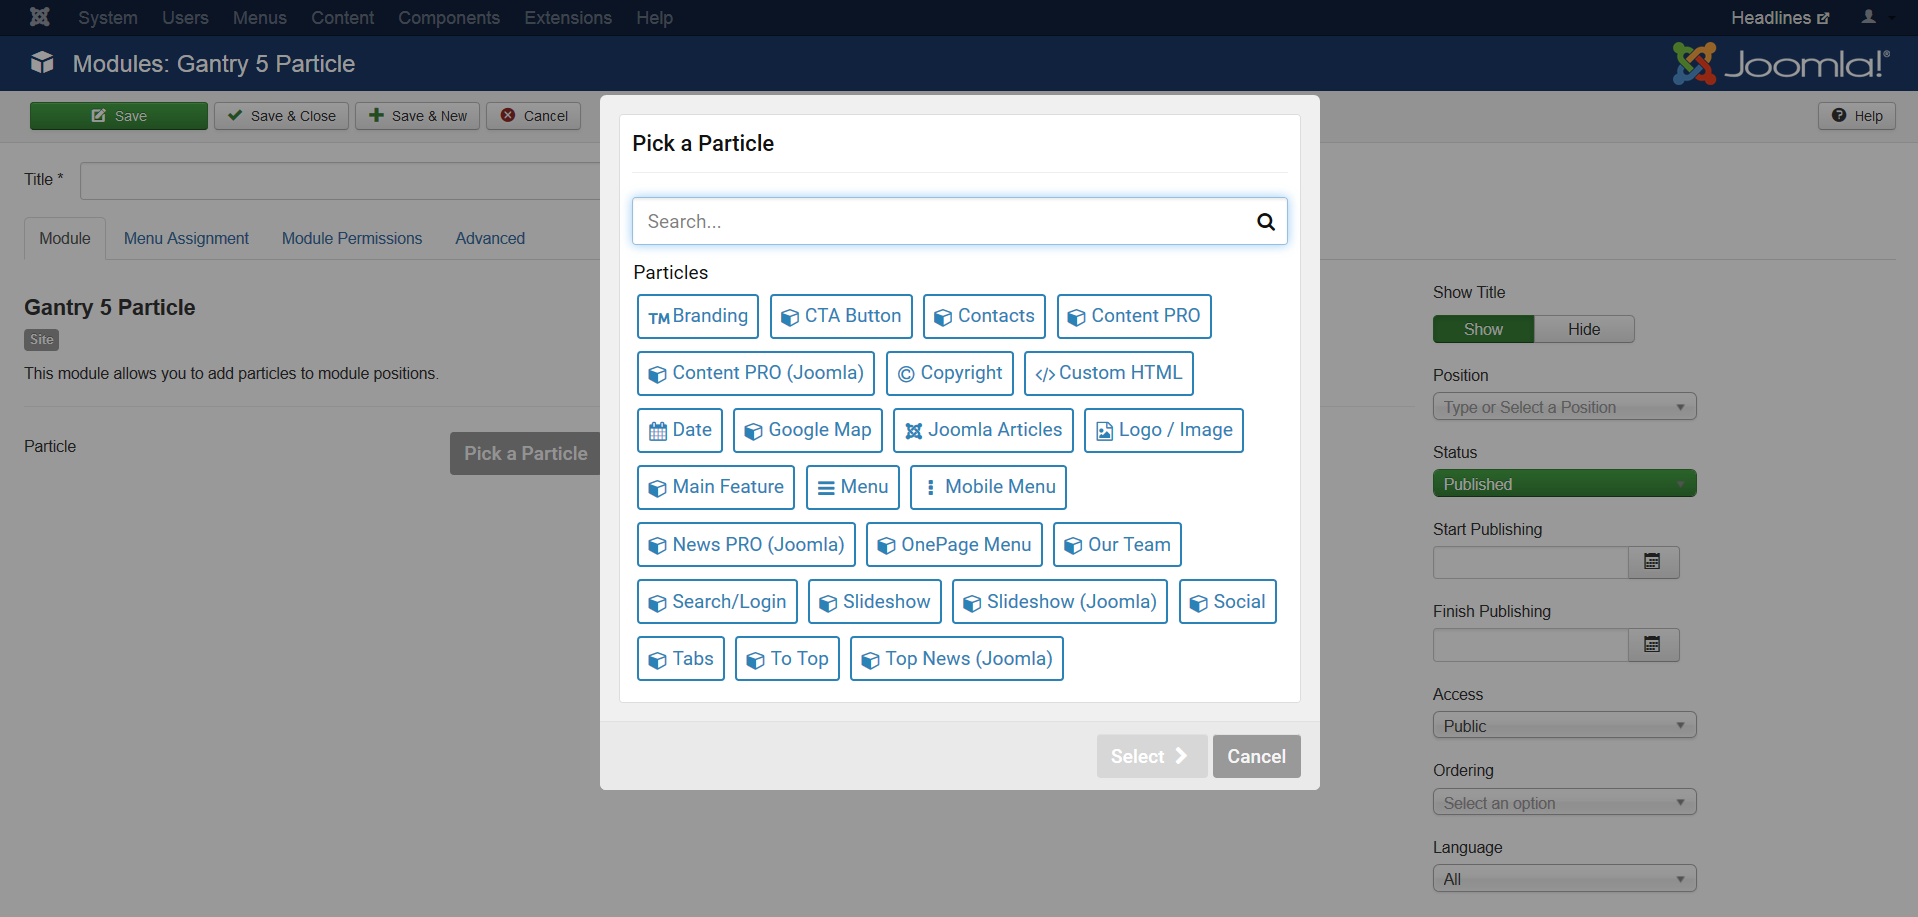Click Save & Close button
1918x917 pixels.
point(282,116)
